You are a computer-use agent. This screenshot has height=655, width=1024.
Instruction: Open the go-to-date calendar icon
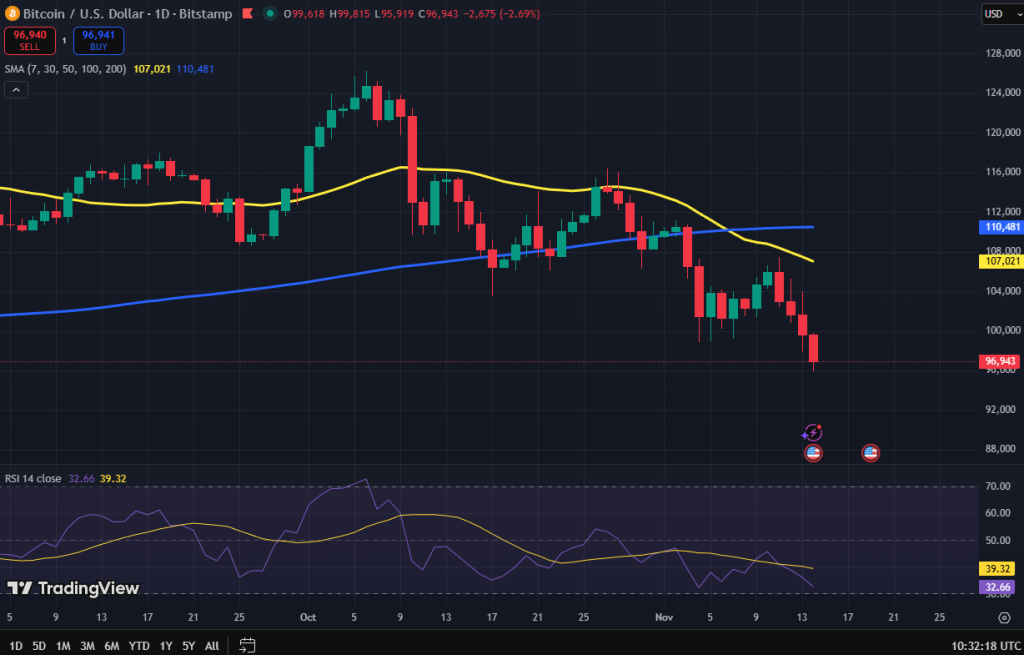[247, 646]
